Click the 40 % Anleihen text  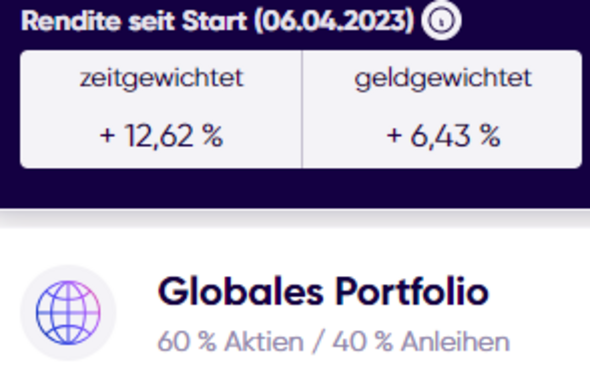coord(421,342)
